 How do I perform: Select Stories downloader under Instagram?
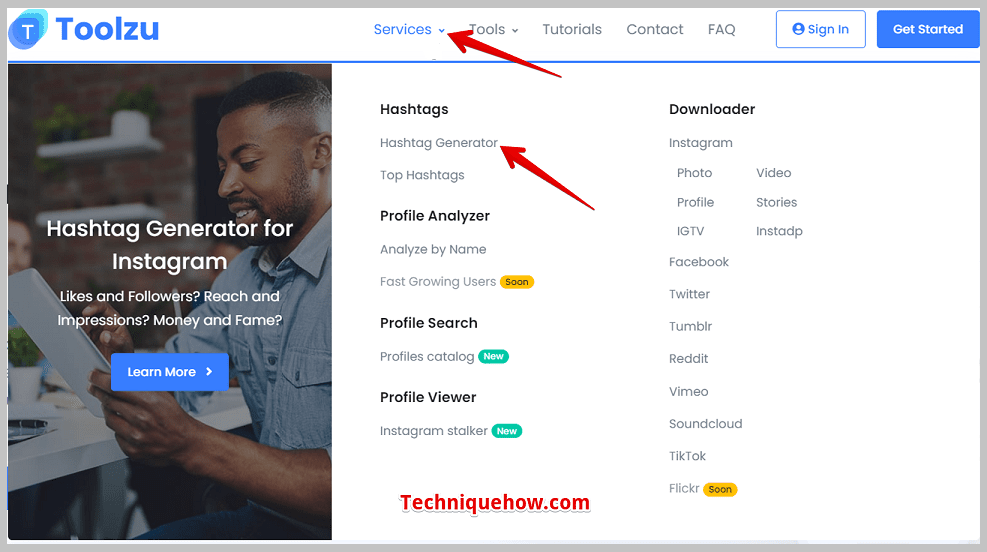777,202
